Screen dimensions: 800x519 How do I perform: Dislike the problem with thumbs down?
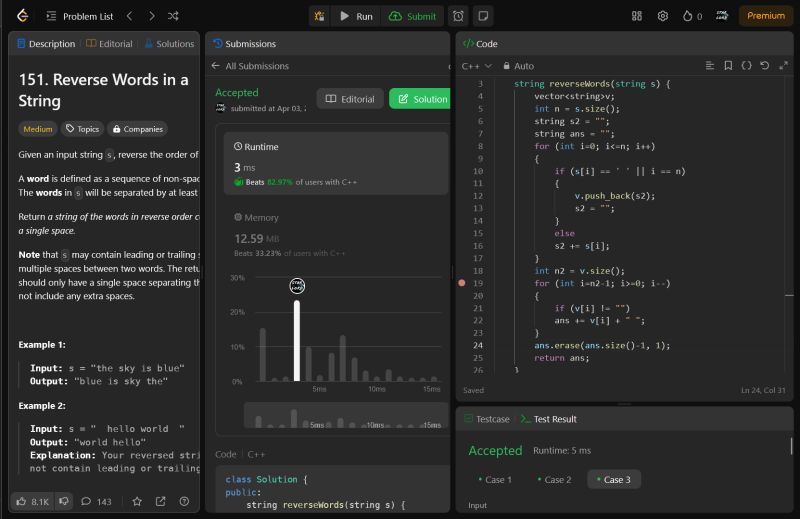(64, 501)
